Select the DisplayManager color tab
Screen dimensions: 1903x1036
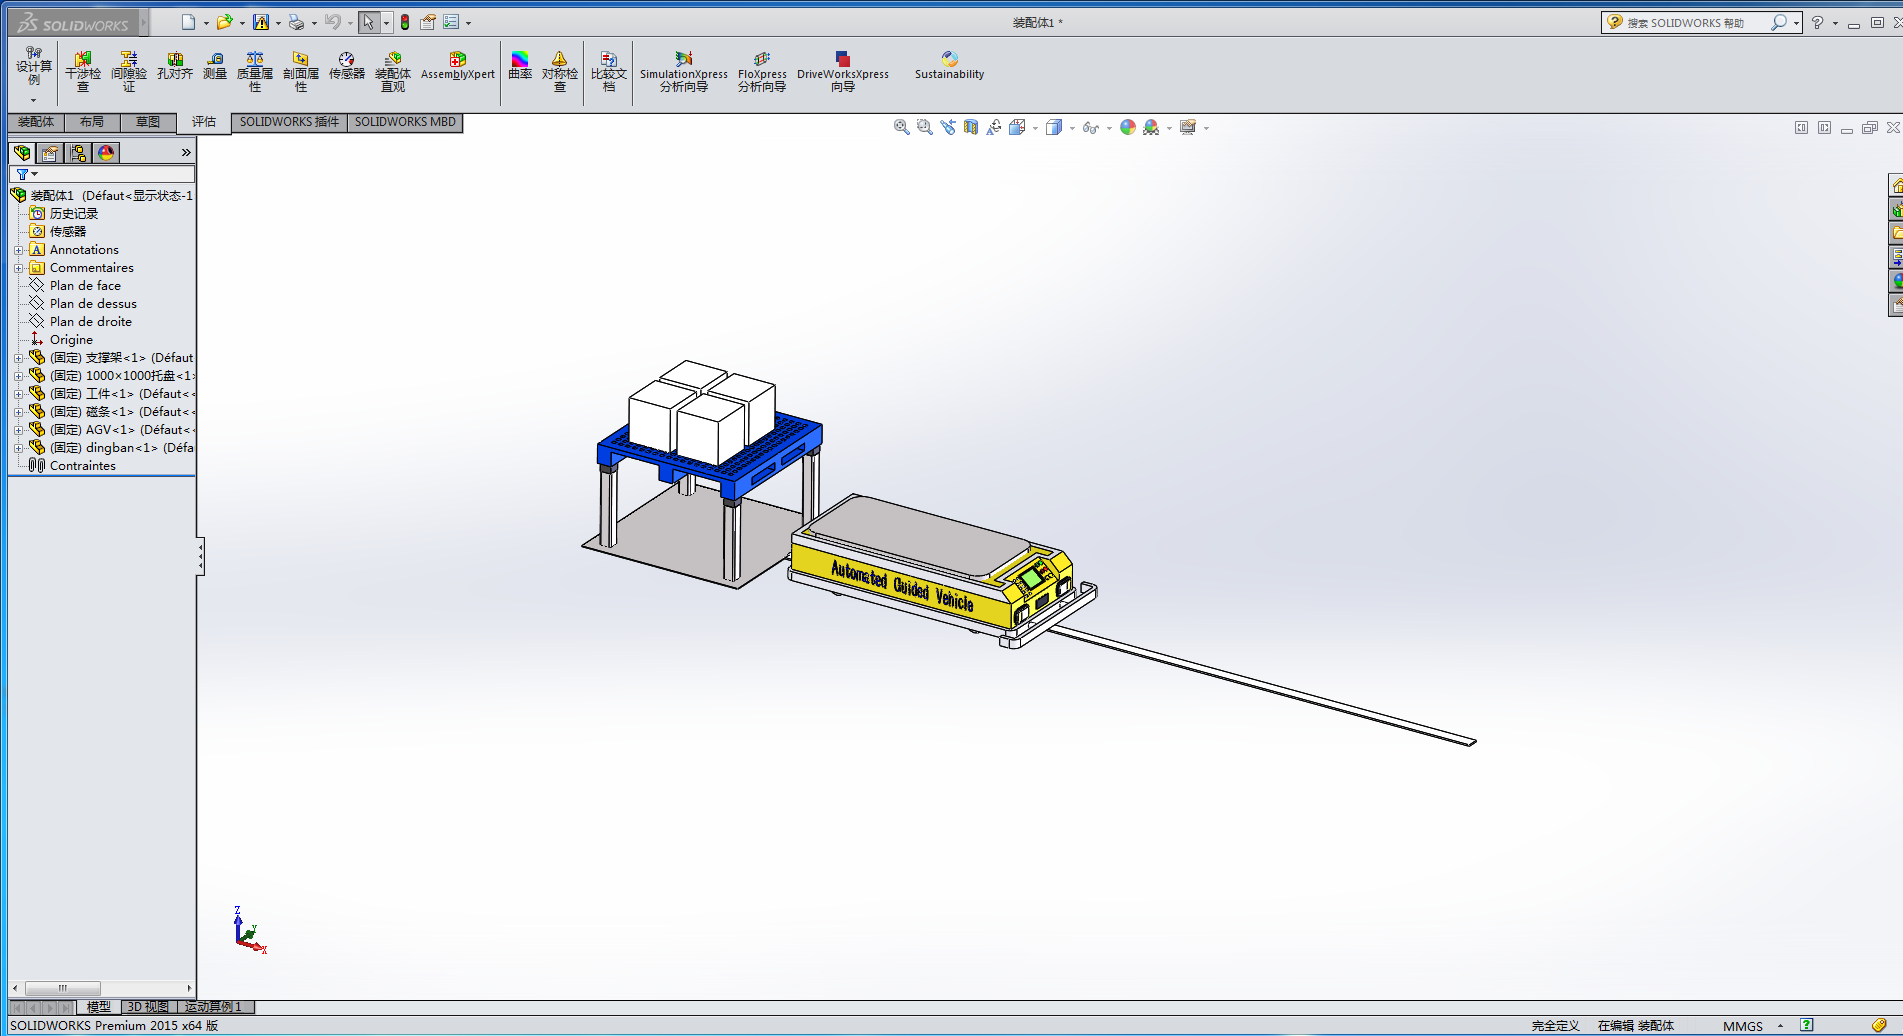(x=106, y=152)
